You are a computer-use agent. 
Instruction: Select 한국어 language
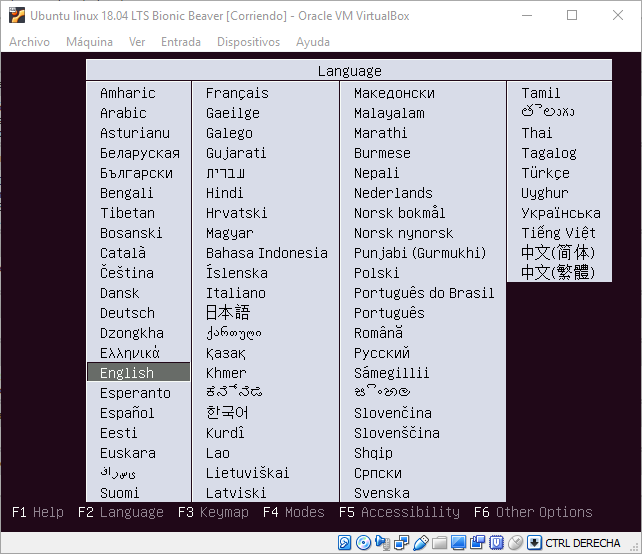click(227, 412)
